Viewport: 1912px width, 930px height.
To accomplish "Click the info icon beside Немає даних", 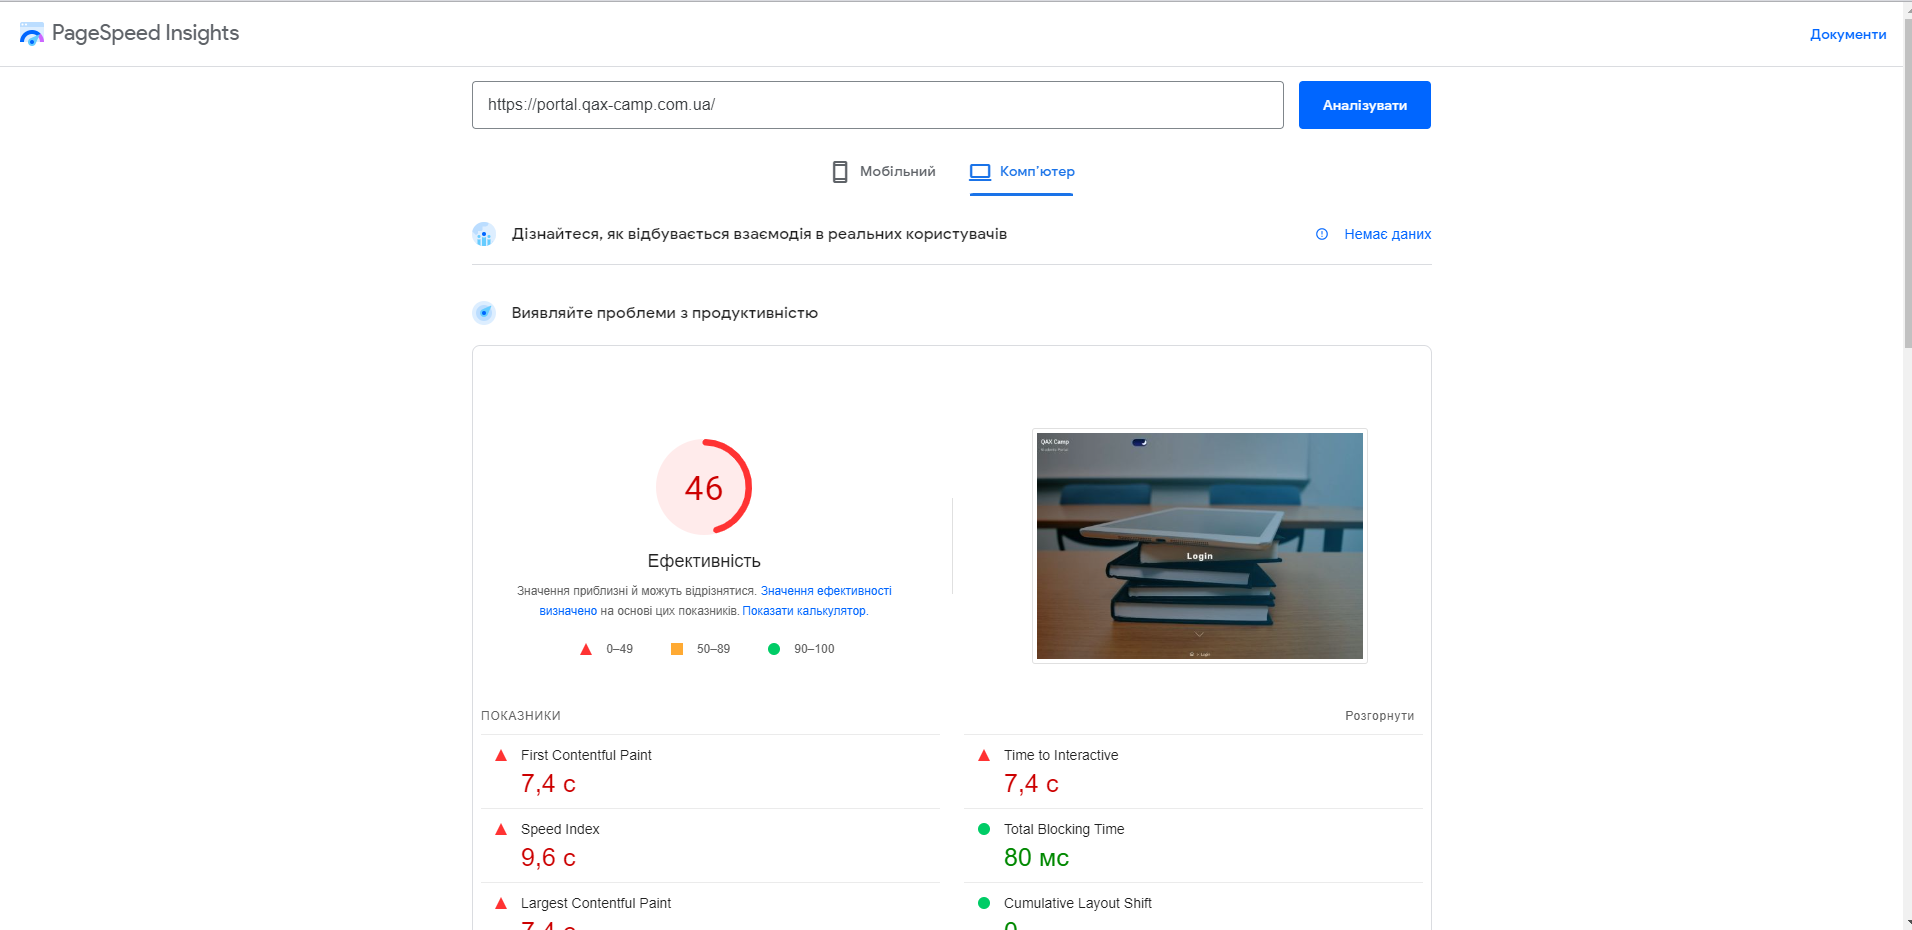I will [x=1322, y=234].
